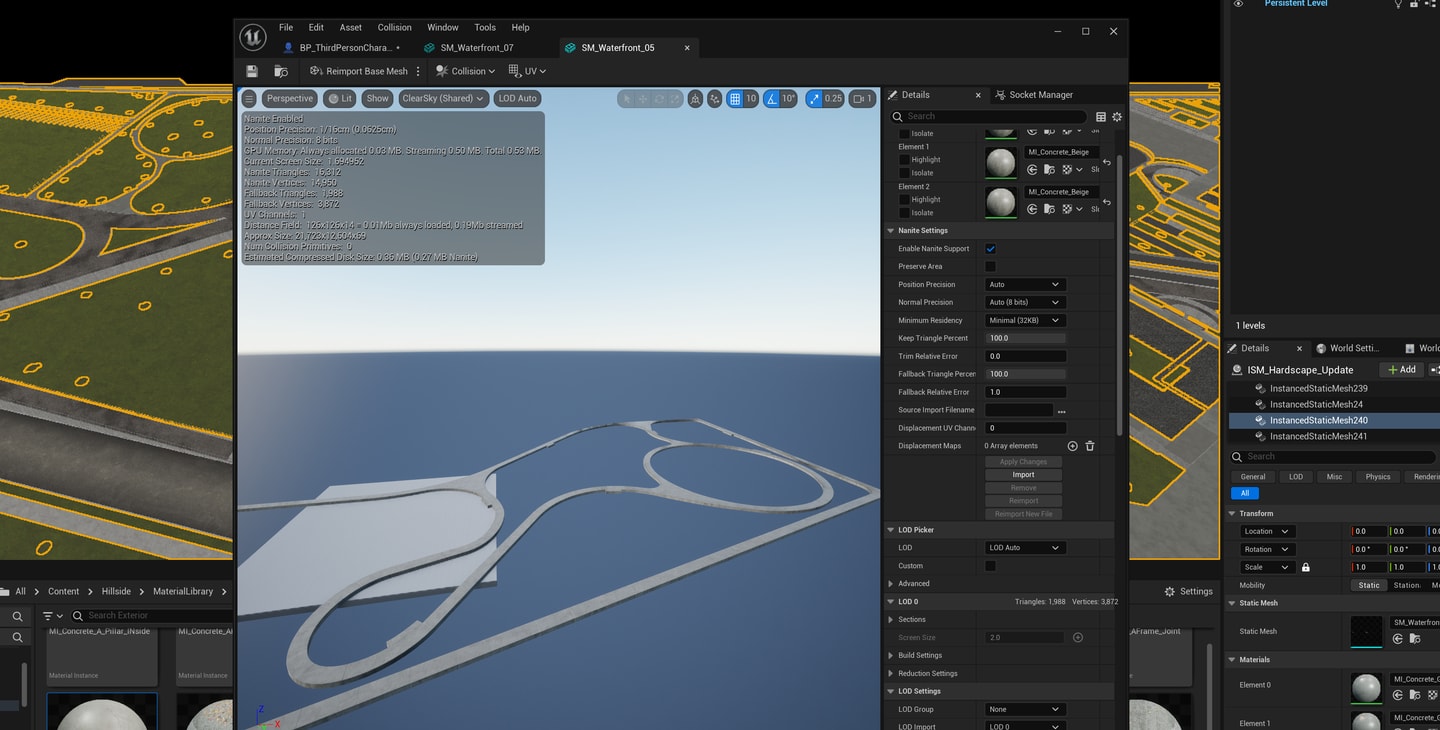Open Normal Precision dropdown
This screenshot has height=730, width=1440.
(x=1025, y=302)
